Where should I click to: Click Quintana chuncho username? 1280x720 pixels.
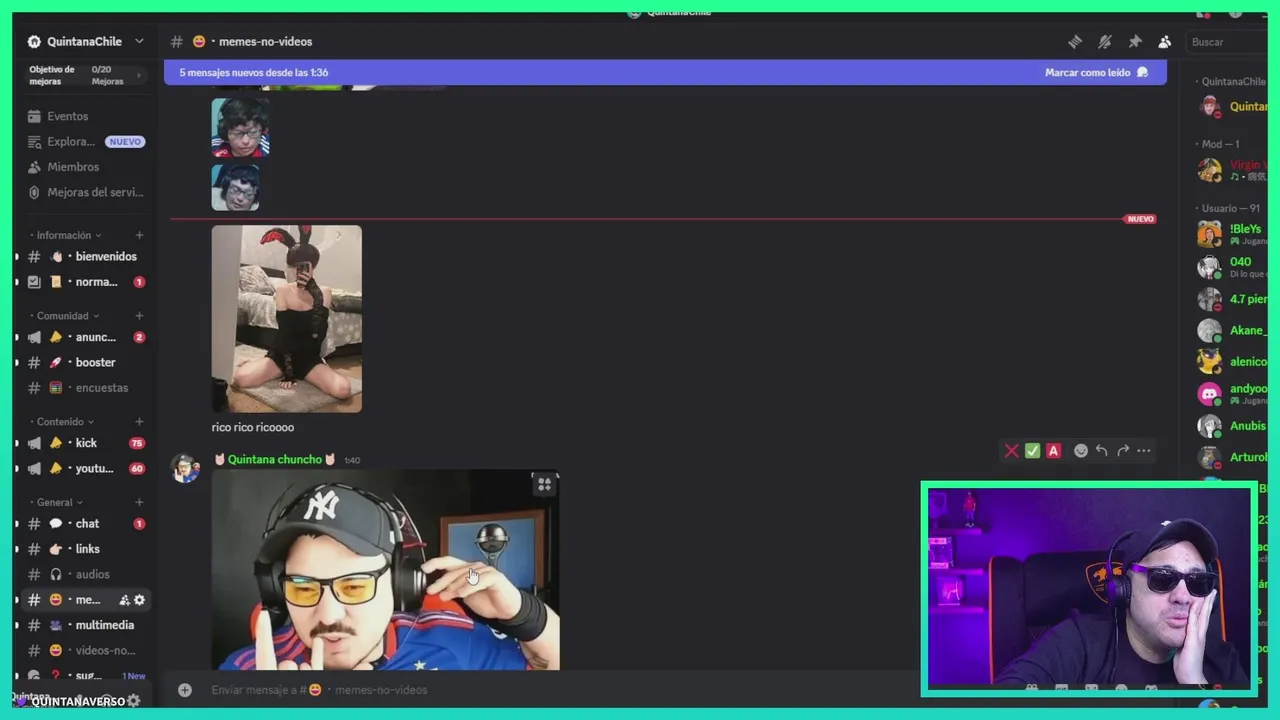(x=275, y=460)
